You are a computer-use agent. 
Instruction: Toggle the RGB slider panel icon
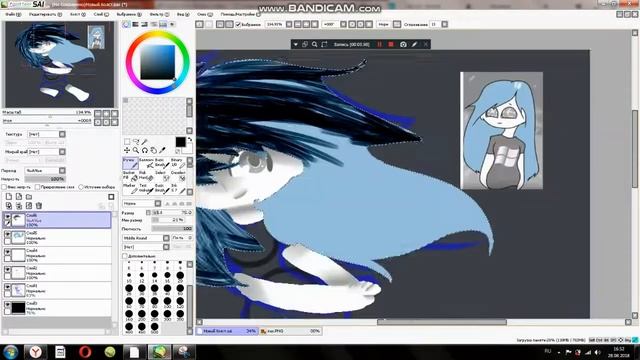(136, 24)
